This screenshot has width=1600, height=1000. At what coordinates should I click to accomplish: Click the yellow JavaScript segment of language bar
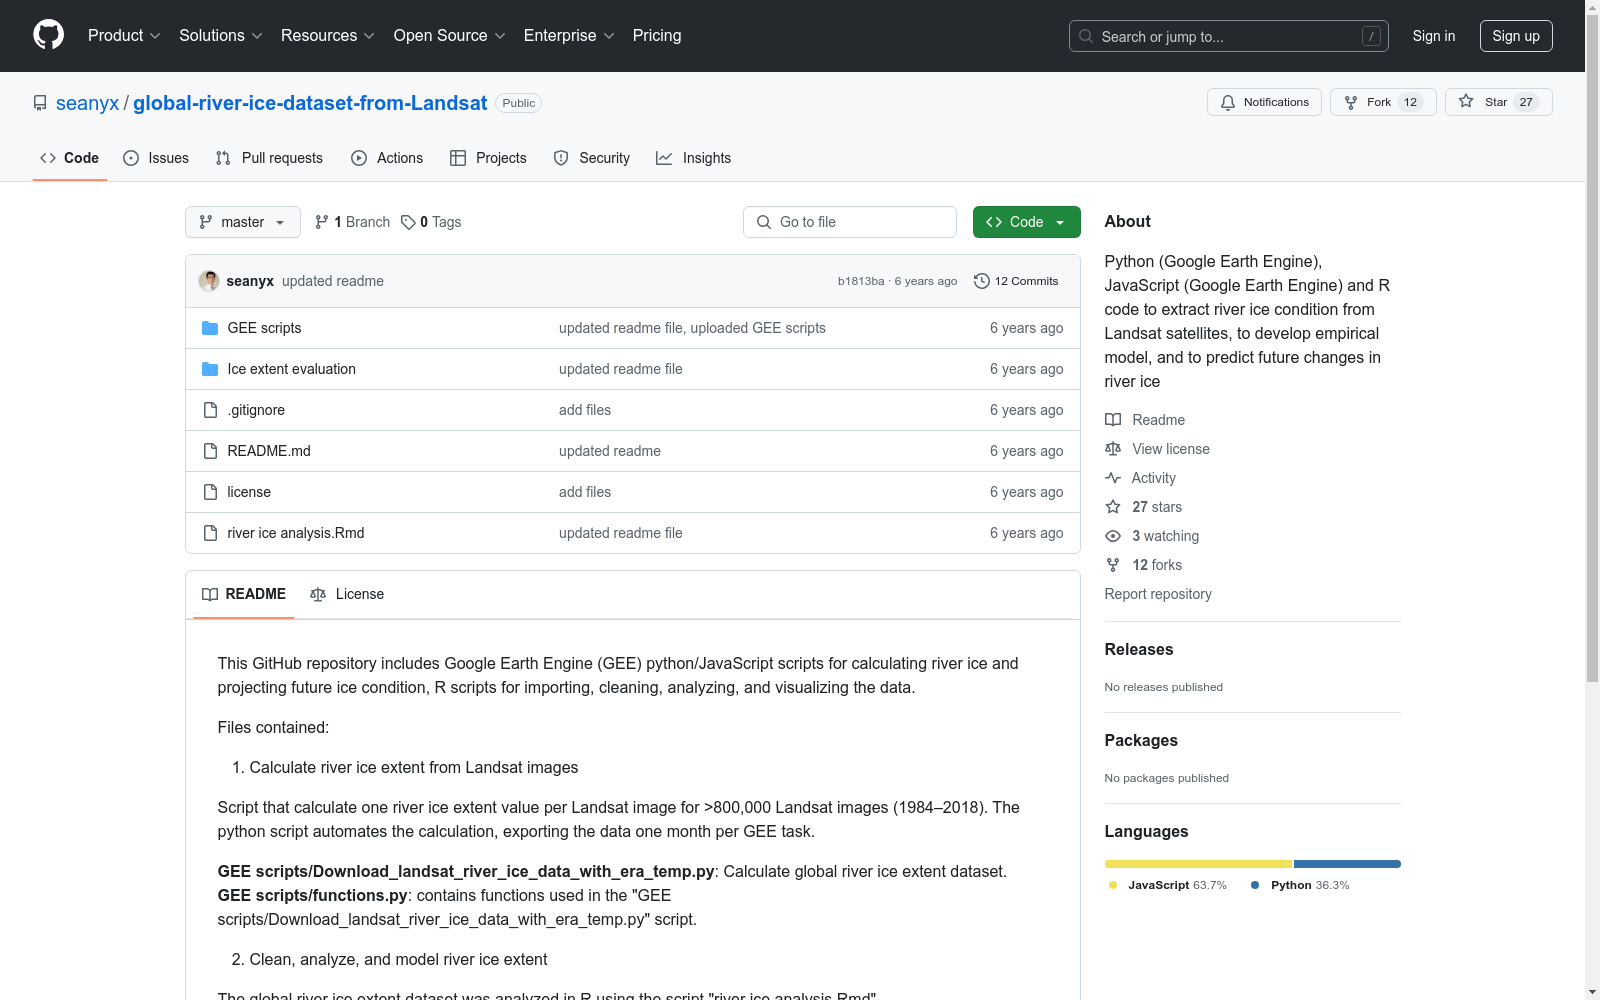click(x=1198, y=864)
